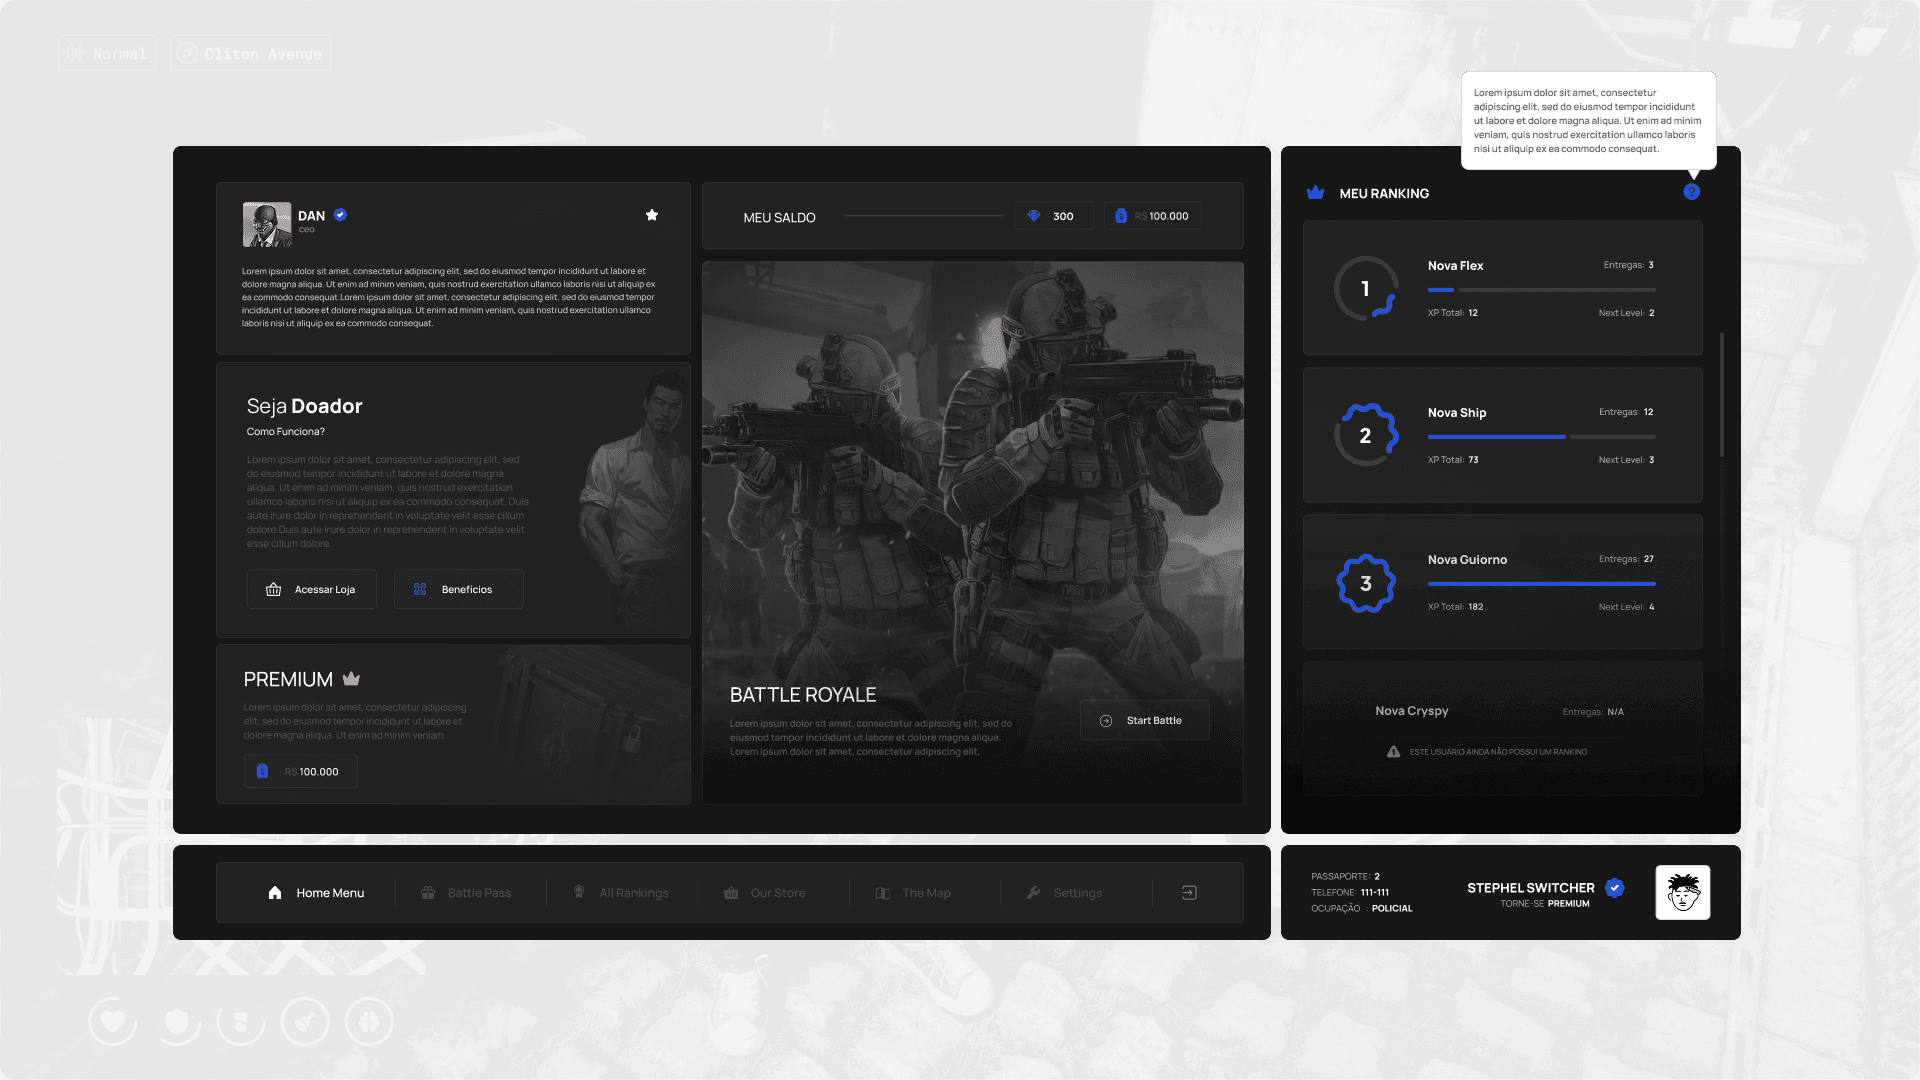The height and width of the screenshot is (1080, 1920).
Task: Click the Nova Ship XP progress bar
Action: point(1541,437)
